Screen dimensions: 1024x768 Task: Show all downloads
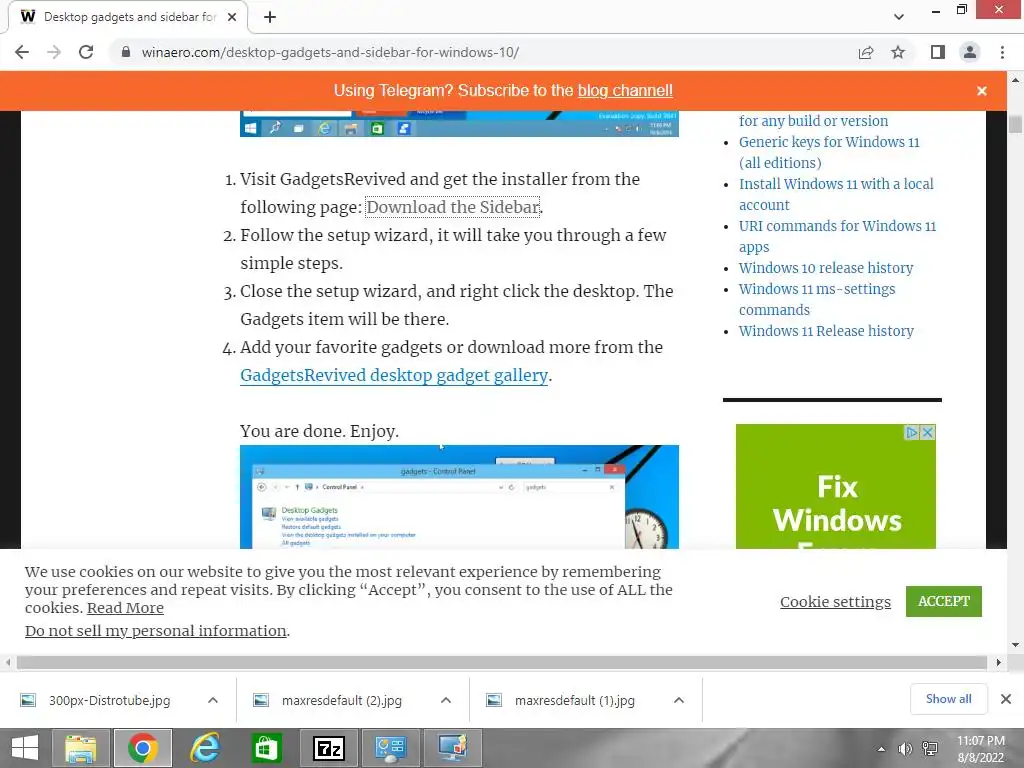948,699
